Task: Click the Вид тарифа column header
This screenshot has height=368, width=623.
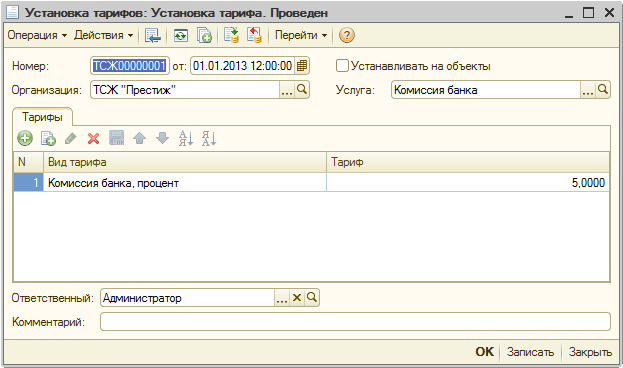Action: point(185,162)
